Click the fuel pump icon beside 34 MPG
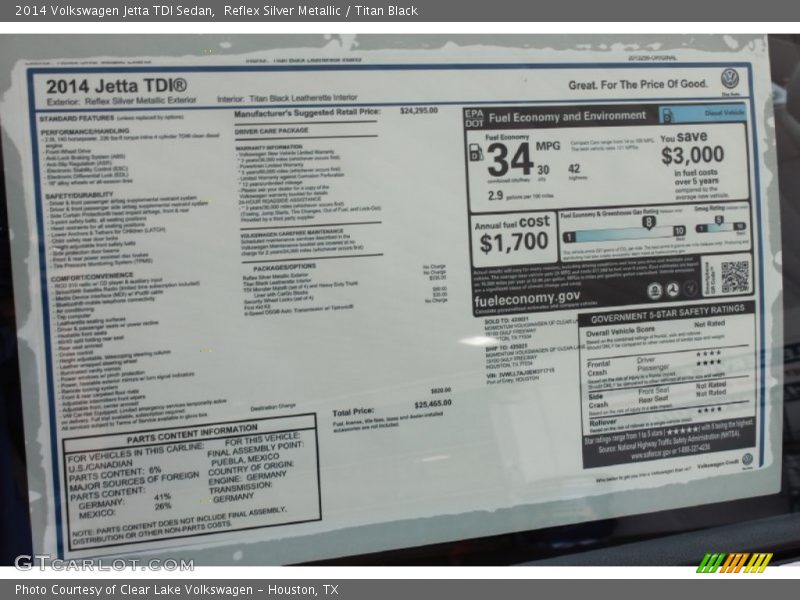This screenshot has width=800, height=600. tap(476, 152)
